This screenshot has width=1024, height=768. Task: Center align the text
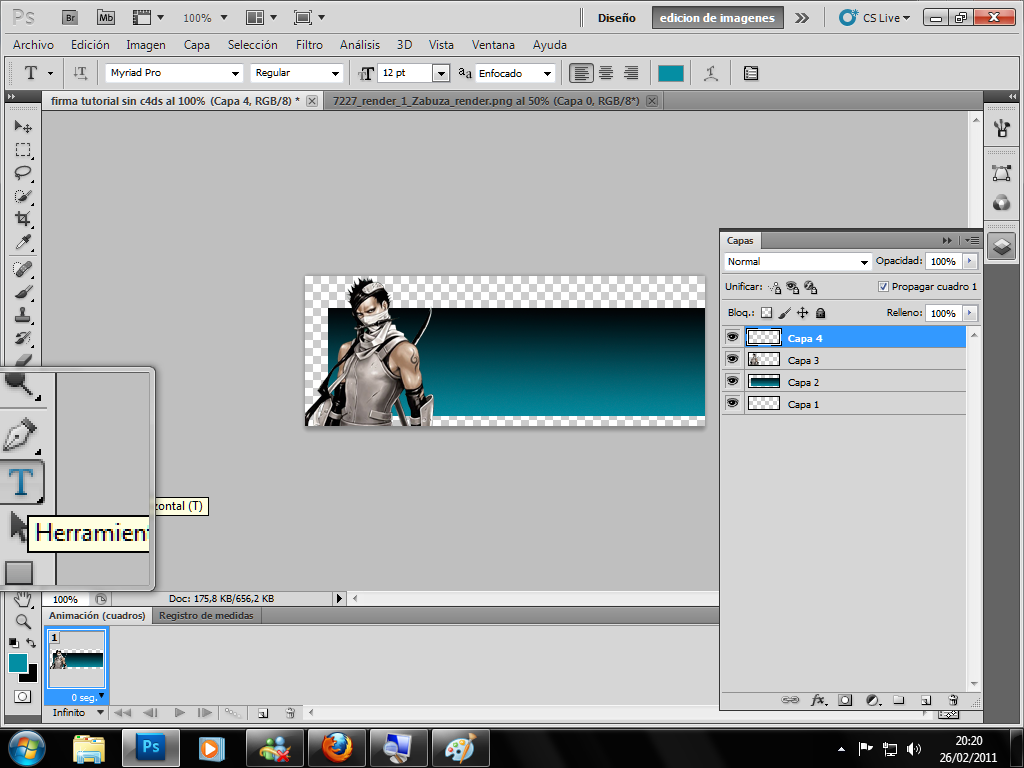[606, 73]
